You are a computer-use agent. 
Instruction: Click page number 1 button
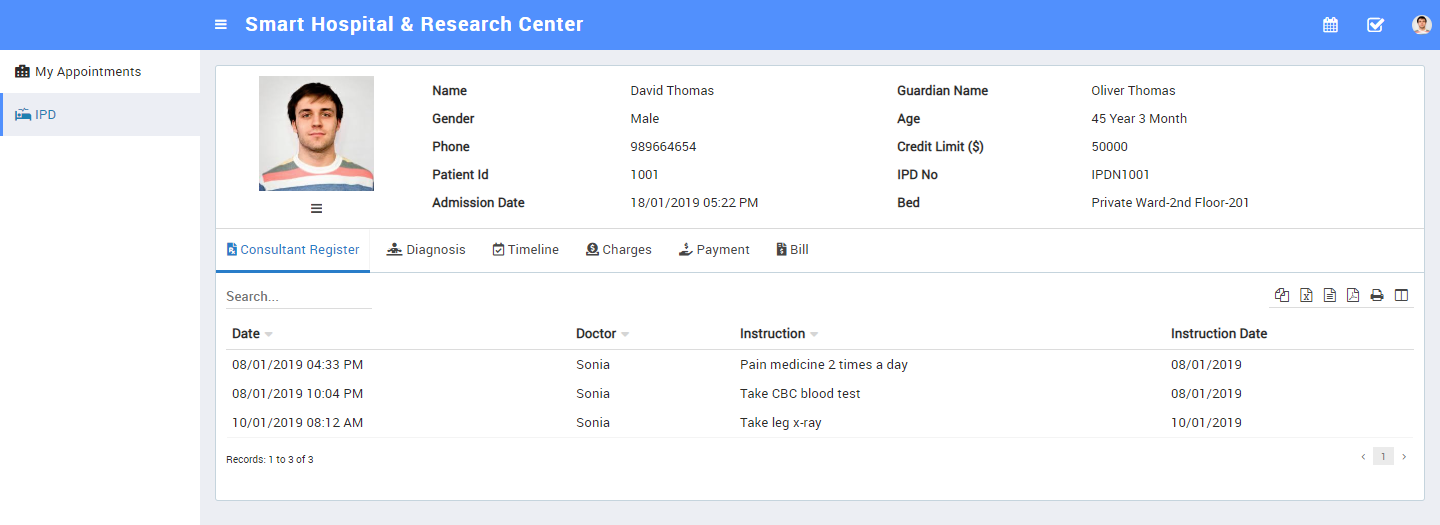(1383, 457)
